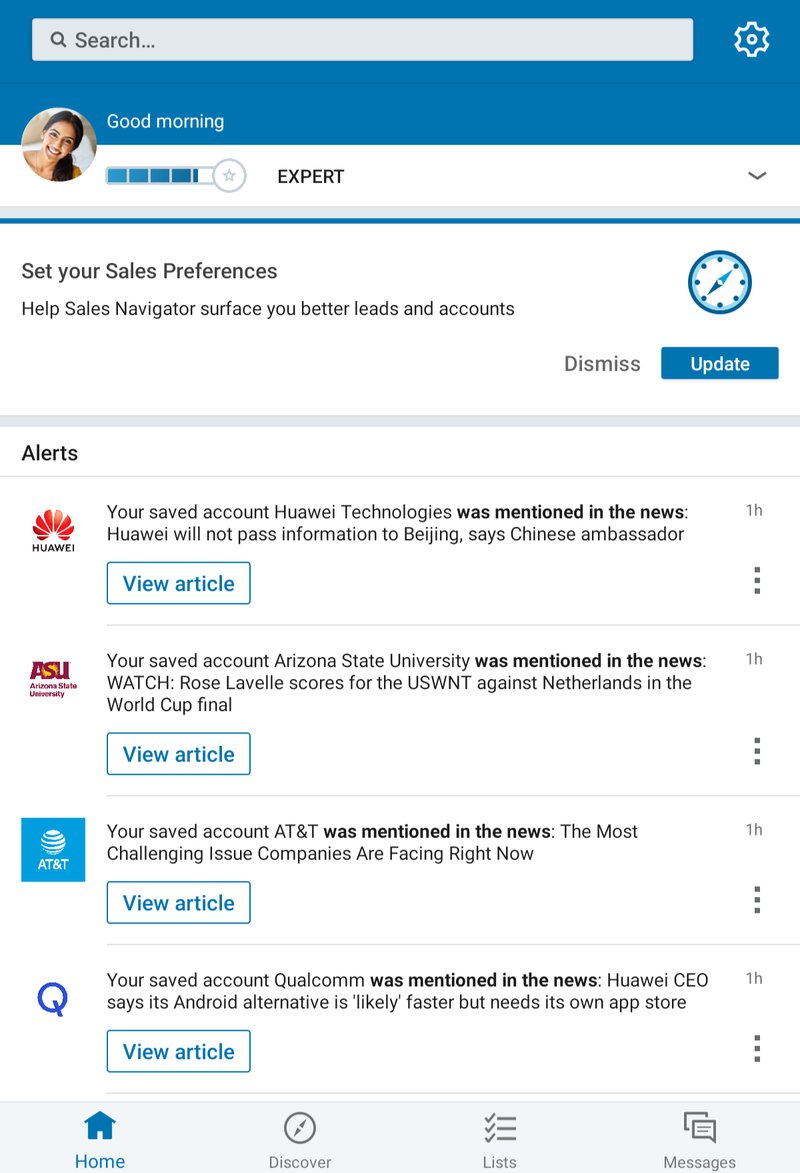View article for the Arizona State alert
Image resolution: width=800 pixels, height=1173 pixels.
point(178,753)
